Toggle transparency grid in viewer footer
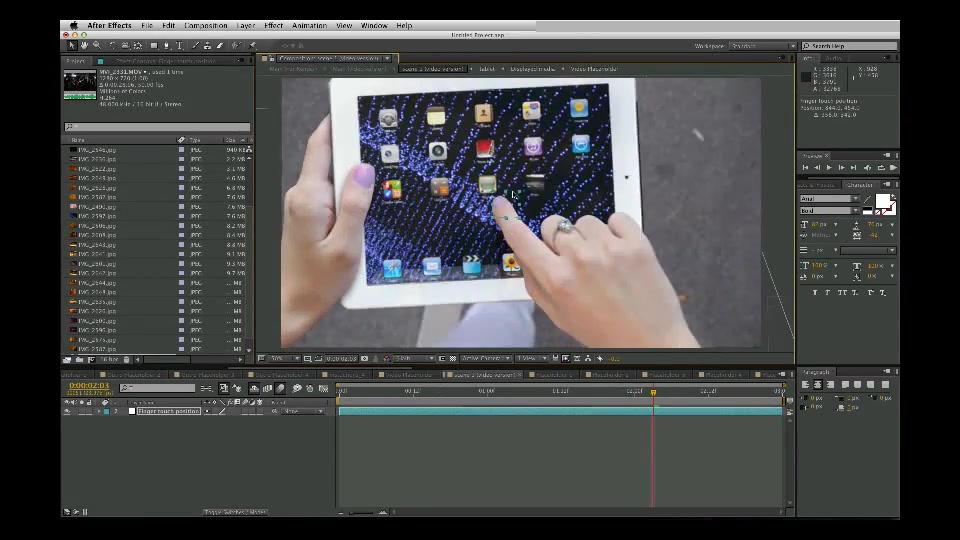 tap(453, 359)
